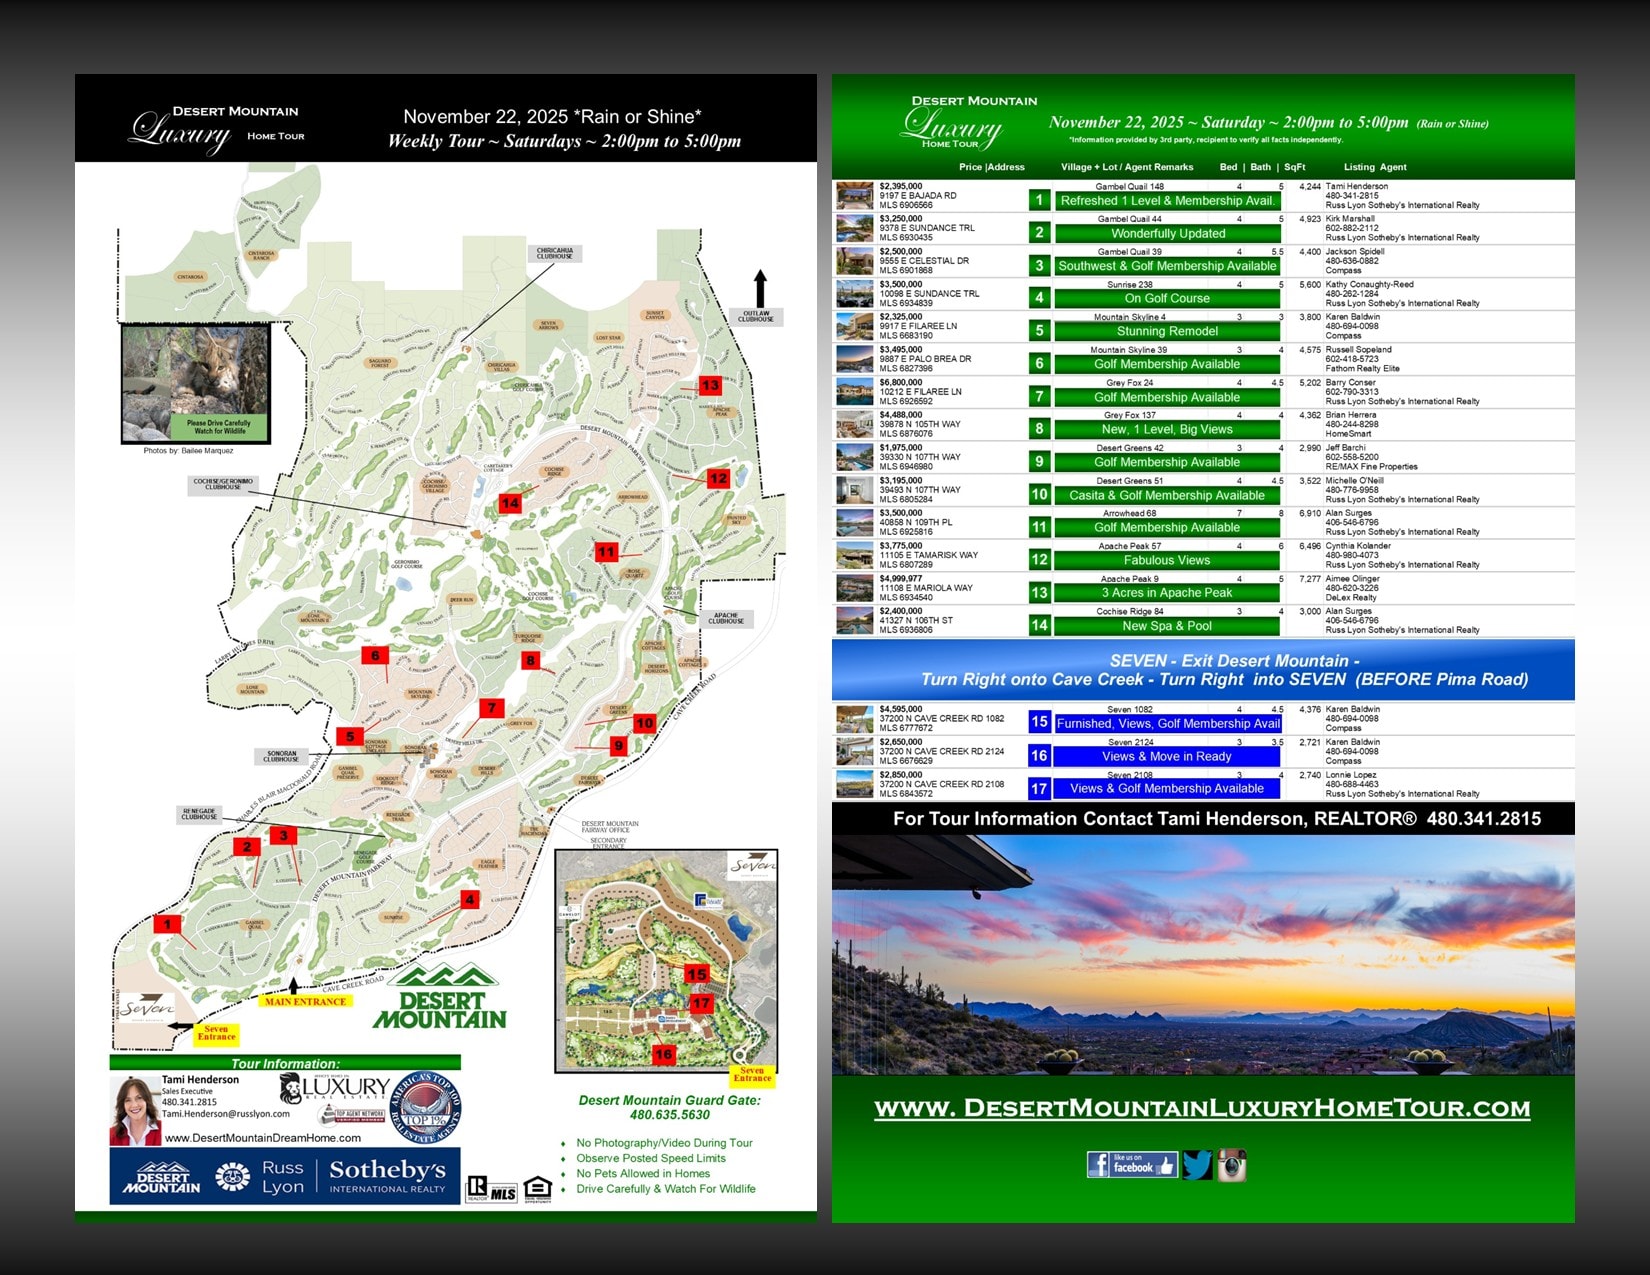The height and width of the screenshot is (1275, 1650).
Task: Select red marker 13 on the map
Action: click(710, 385)
